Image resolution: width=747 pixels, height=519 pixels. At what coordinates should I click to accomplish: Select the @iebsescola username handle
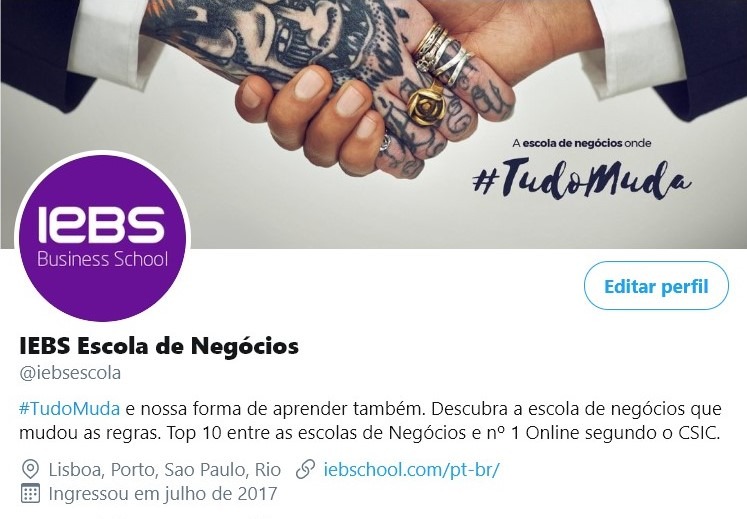coord(70,373)
